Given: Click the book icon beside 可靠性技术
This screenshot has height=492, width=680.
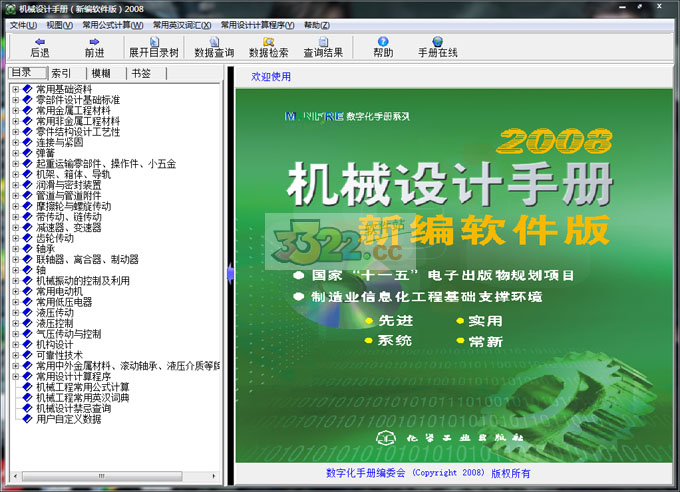Looking at the screenshot, I should click(x=27, y=355).
